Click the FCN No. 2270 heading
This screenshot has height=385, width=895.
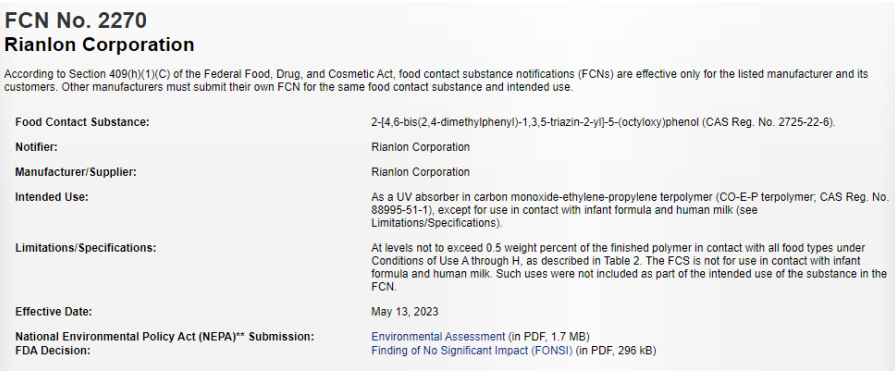(75, 21)
